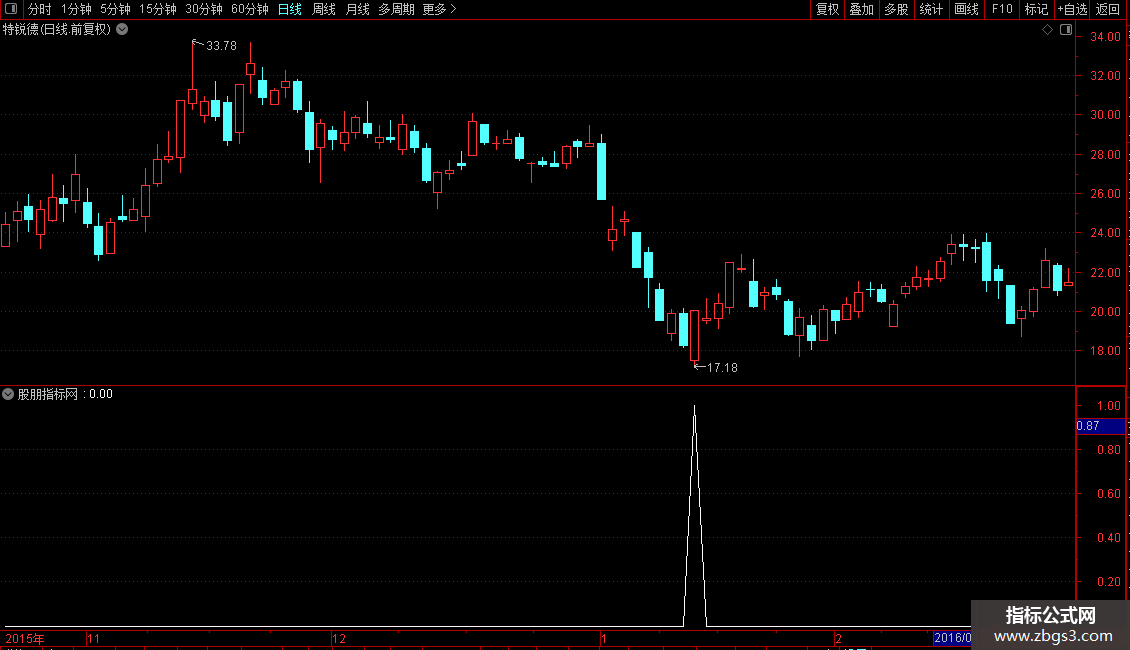Screen dimensions: 1130x650
Task: Expand dropdown next to 特锐德 title
Action: point(123,30)
